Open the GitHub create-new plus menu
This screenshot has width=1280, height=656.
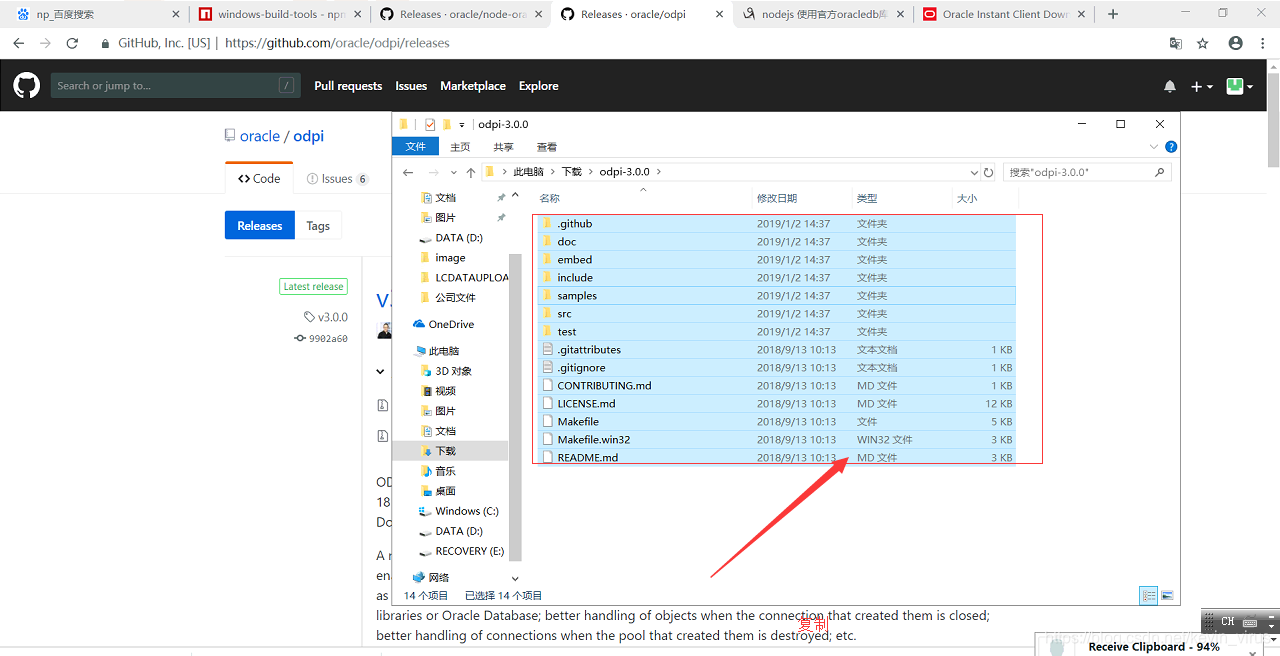[1202, 87]
